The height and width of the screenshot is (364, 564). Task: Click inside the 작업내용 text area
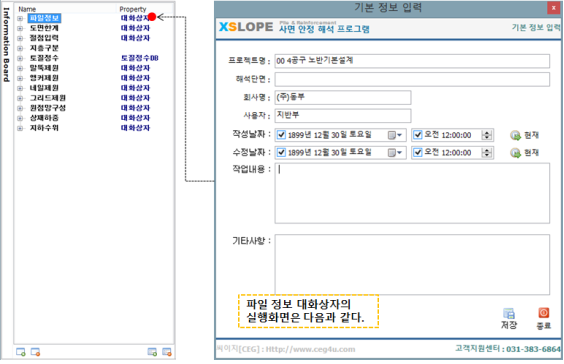tap(412, 193)
